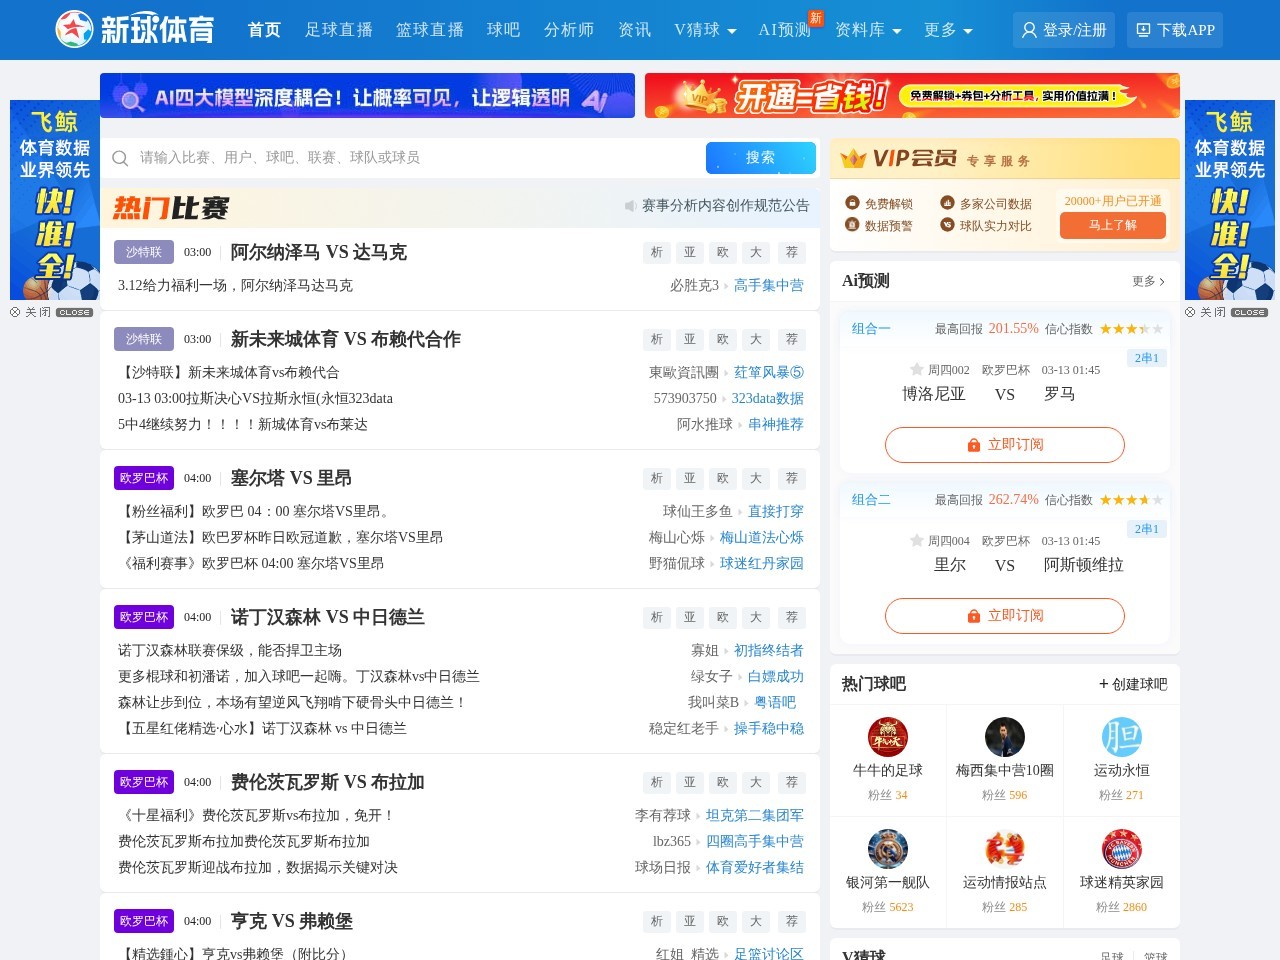The height and width of the screenshot is (960, 1280).
Task: Open the search by clicking magnifier icon
Action: (120, 158)
